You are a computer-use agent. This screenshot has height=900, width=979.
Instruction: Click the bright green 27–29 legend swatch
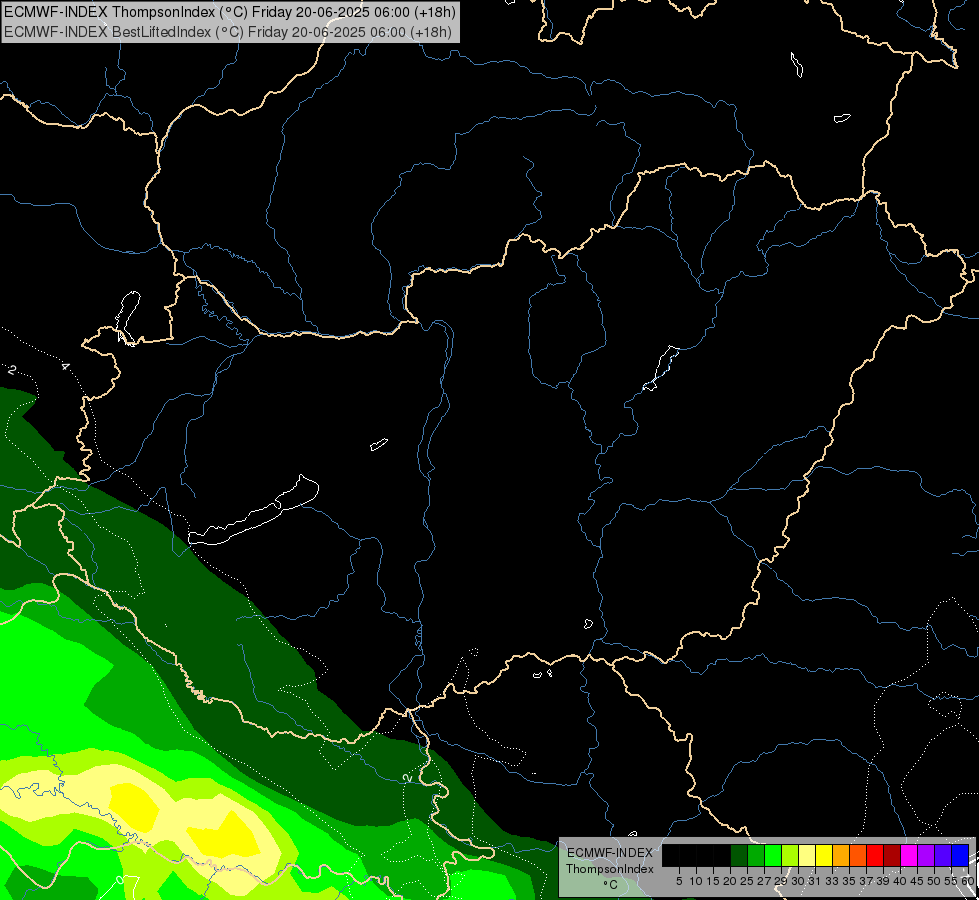coord(773,855)
